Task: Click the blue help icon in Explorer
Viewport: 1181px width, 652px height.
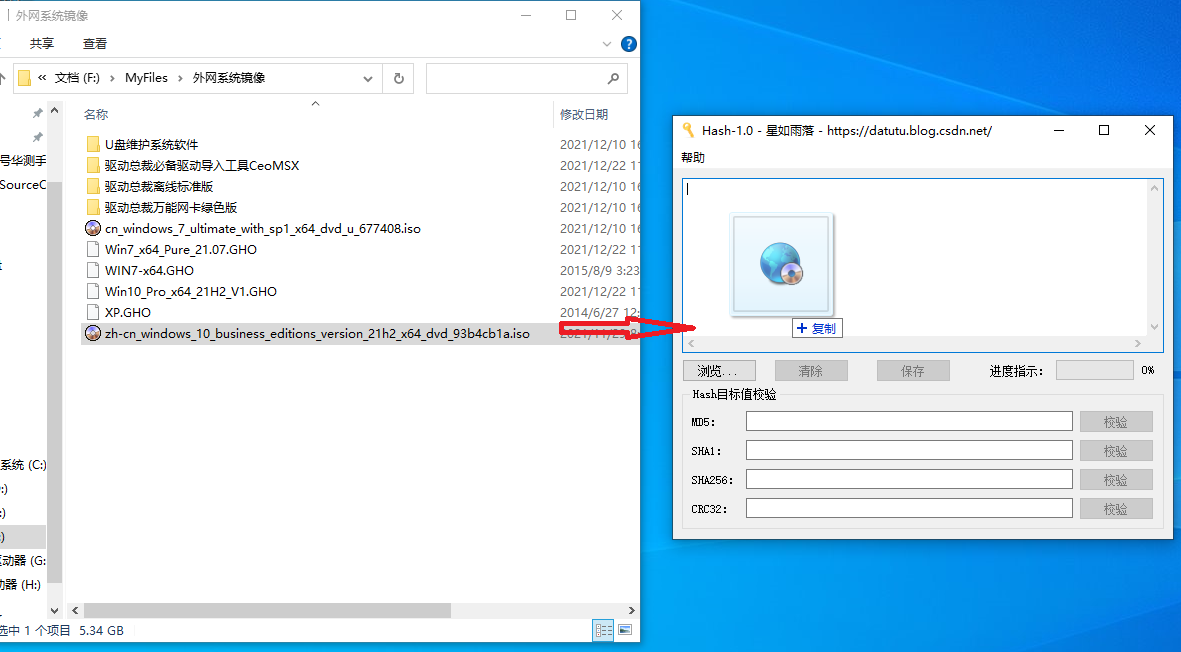Action: tap(628, 44)
